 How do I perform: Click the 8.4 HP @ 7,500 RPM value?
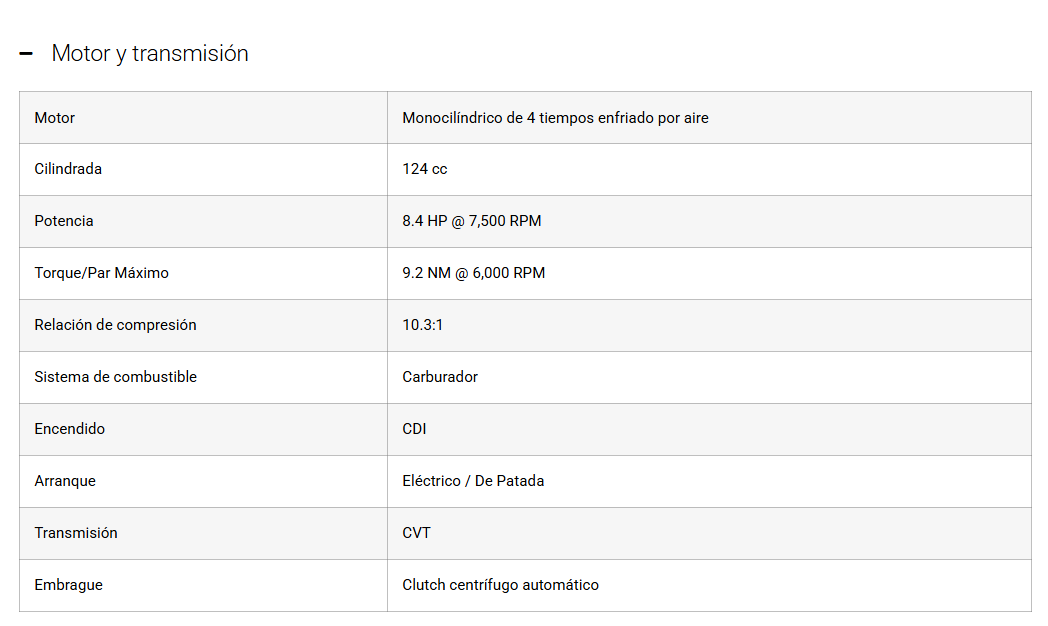[x=472, y=221]
